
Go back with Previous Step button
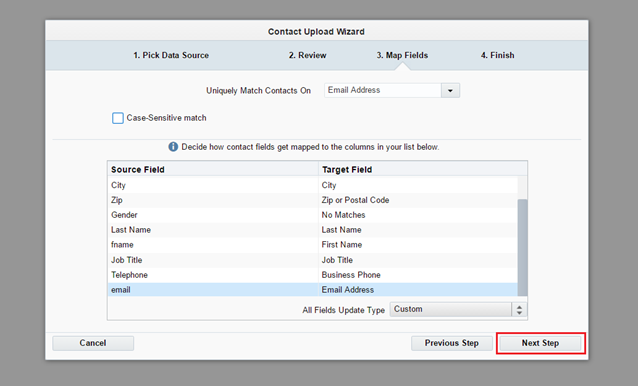[452, 343]
